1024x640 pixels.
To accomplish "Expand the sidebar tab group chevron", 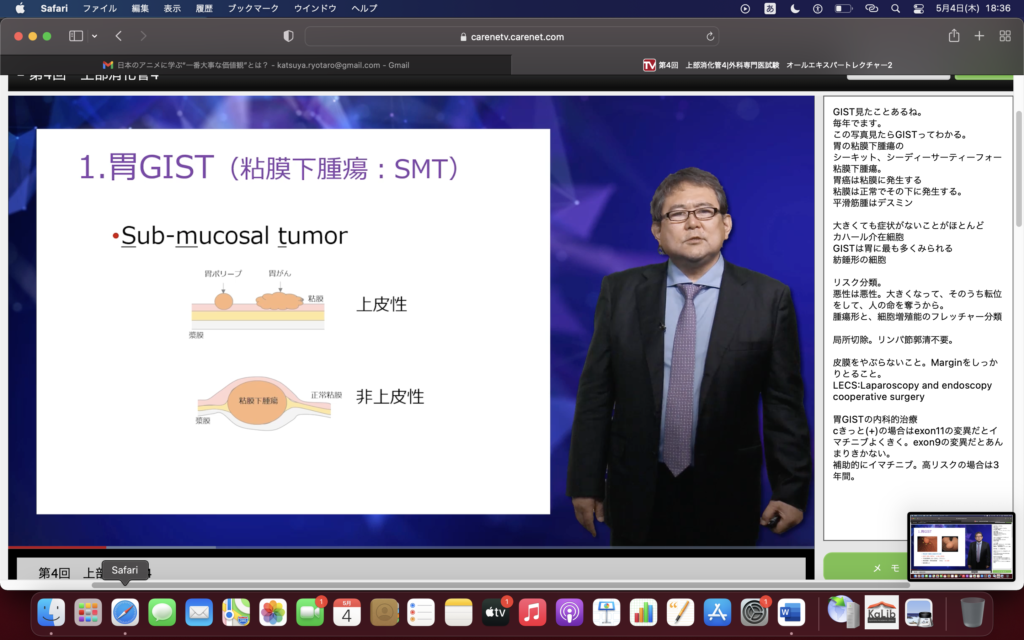I will [x=95, y=36].
